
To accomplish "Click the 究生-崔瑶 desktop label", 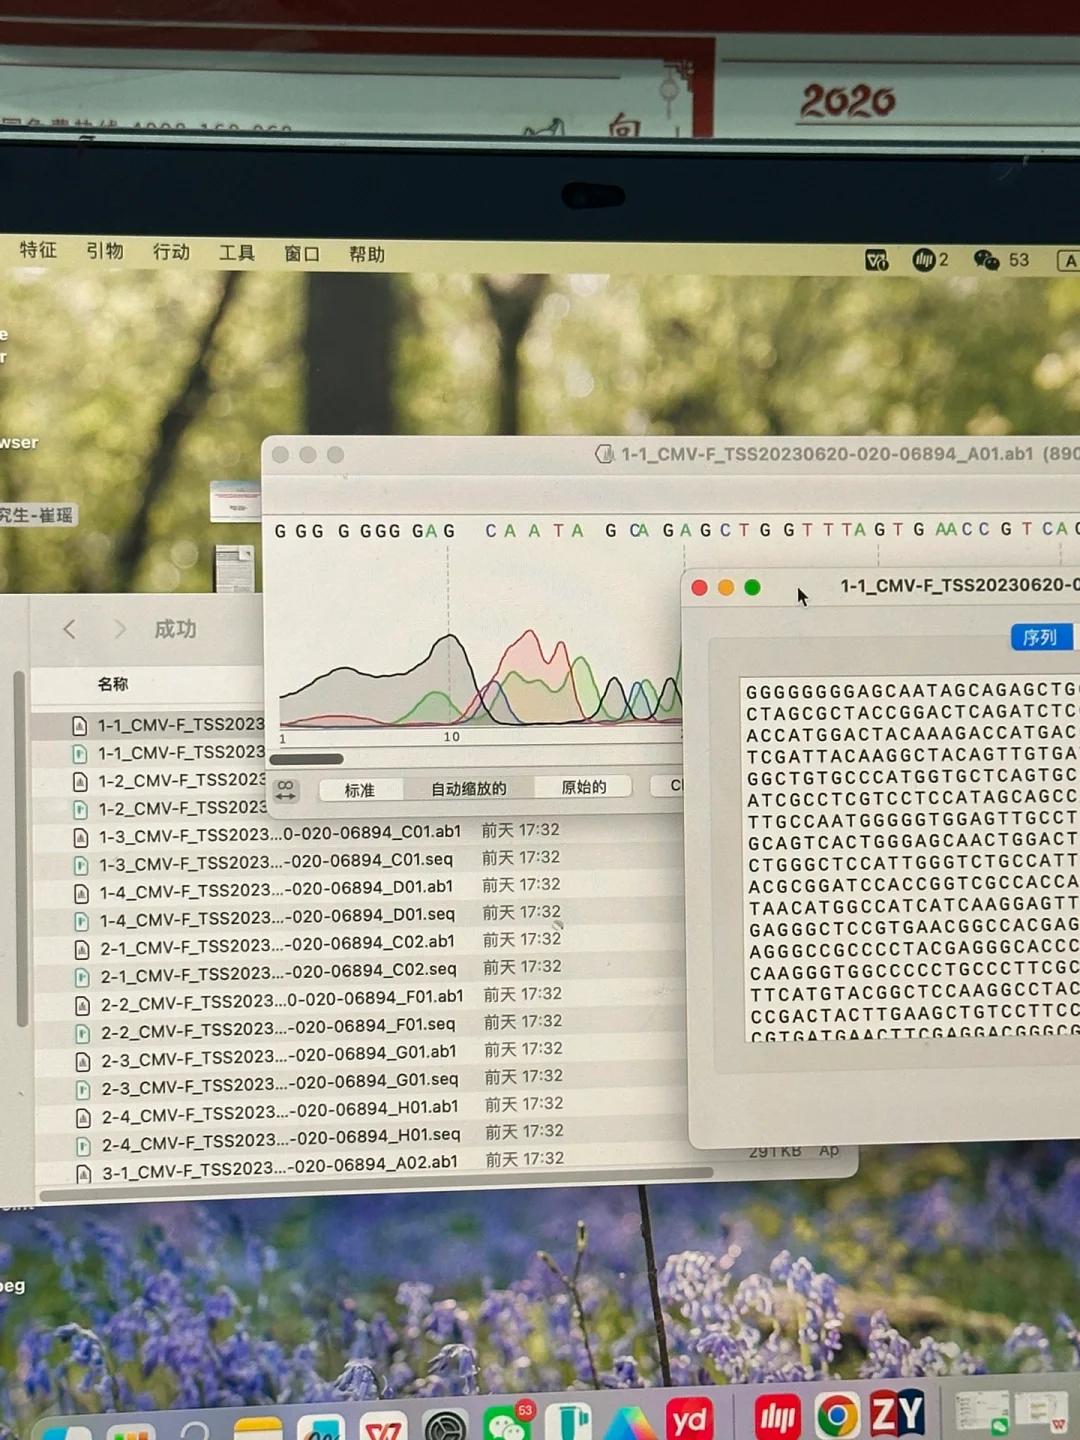I will pos(37,515).
